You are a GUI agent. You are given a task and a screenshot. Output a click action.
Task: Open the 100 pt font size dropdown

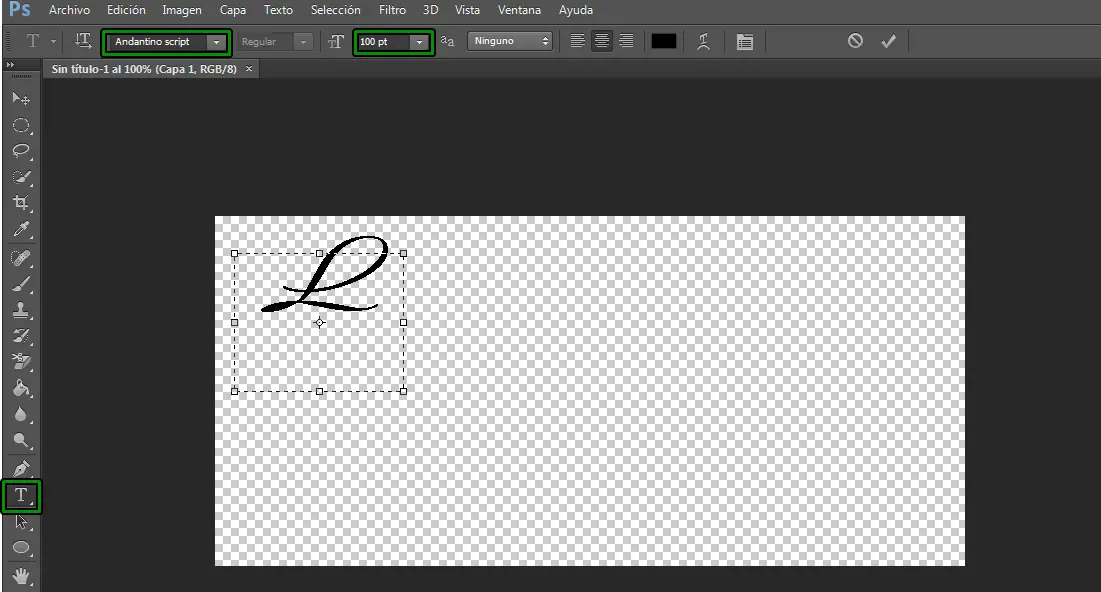pyautogui.click(x=419, y=42)
